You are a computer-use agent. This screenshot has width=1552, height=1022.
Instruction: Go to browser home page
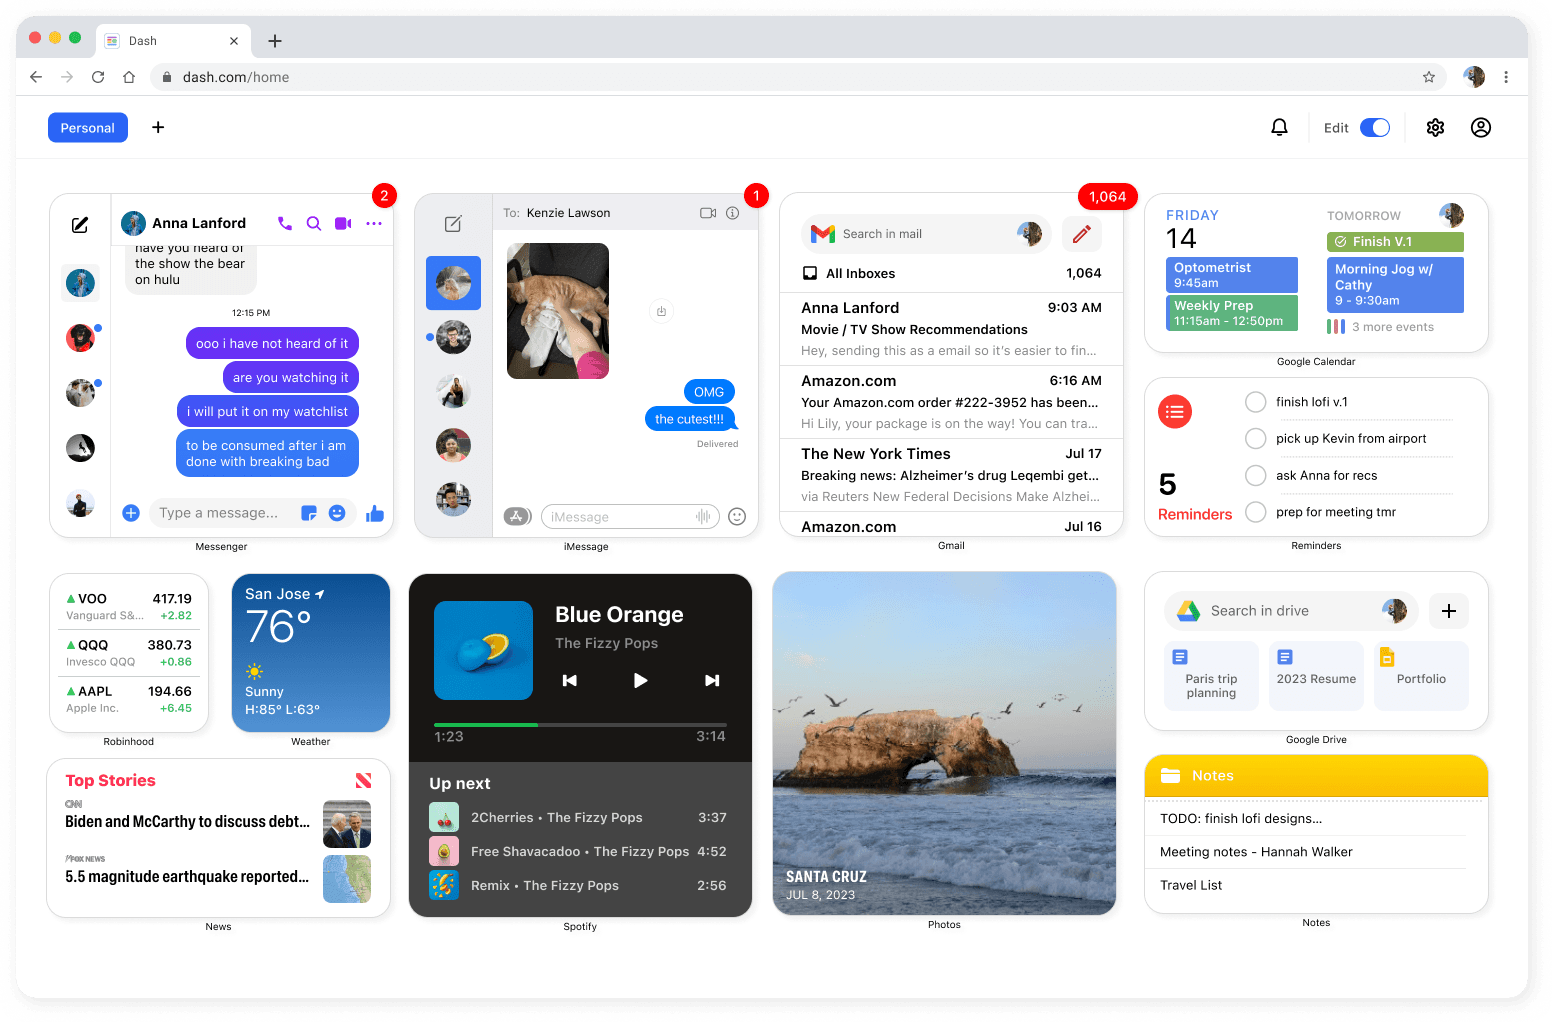(x=129, y=77)
